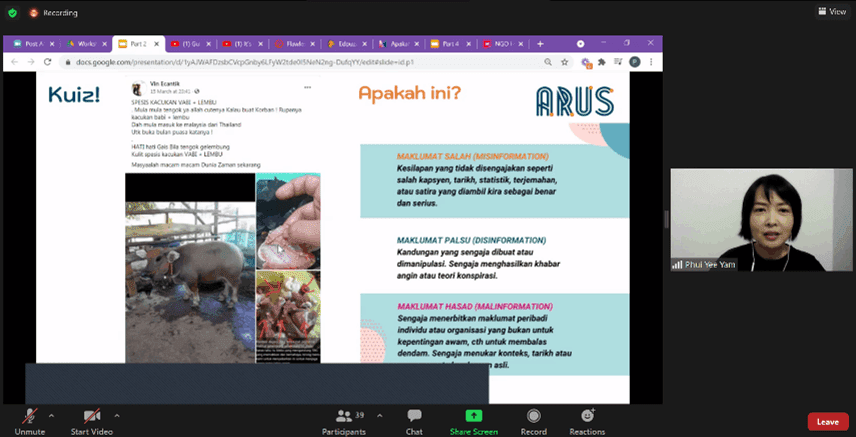Switch to the 'Edpuz' browser tab
Viewport: 856px width, 437px height.
click(344, 44)
